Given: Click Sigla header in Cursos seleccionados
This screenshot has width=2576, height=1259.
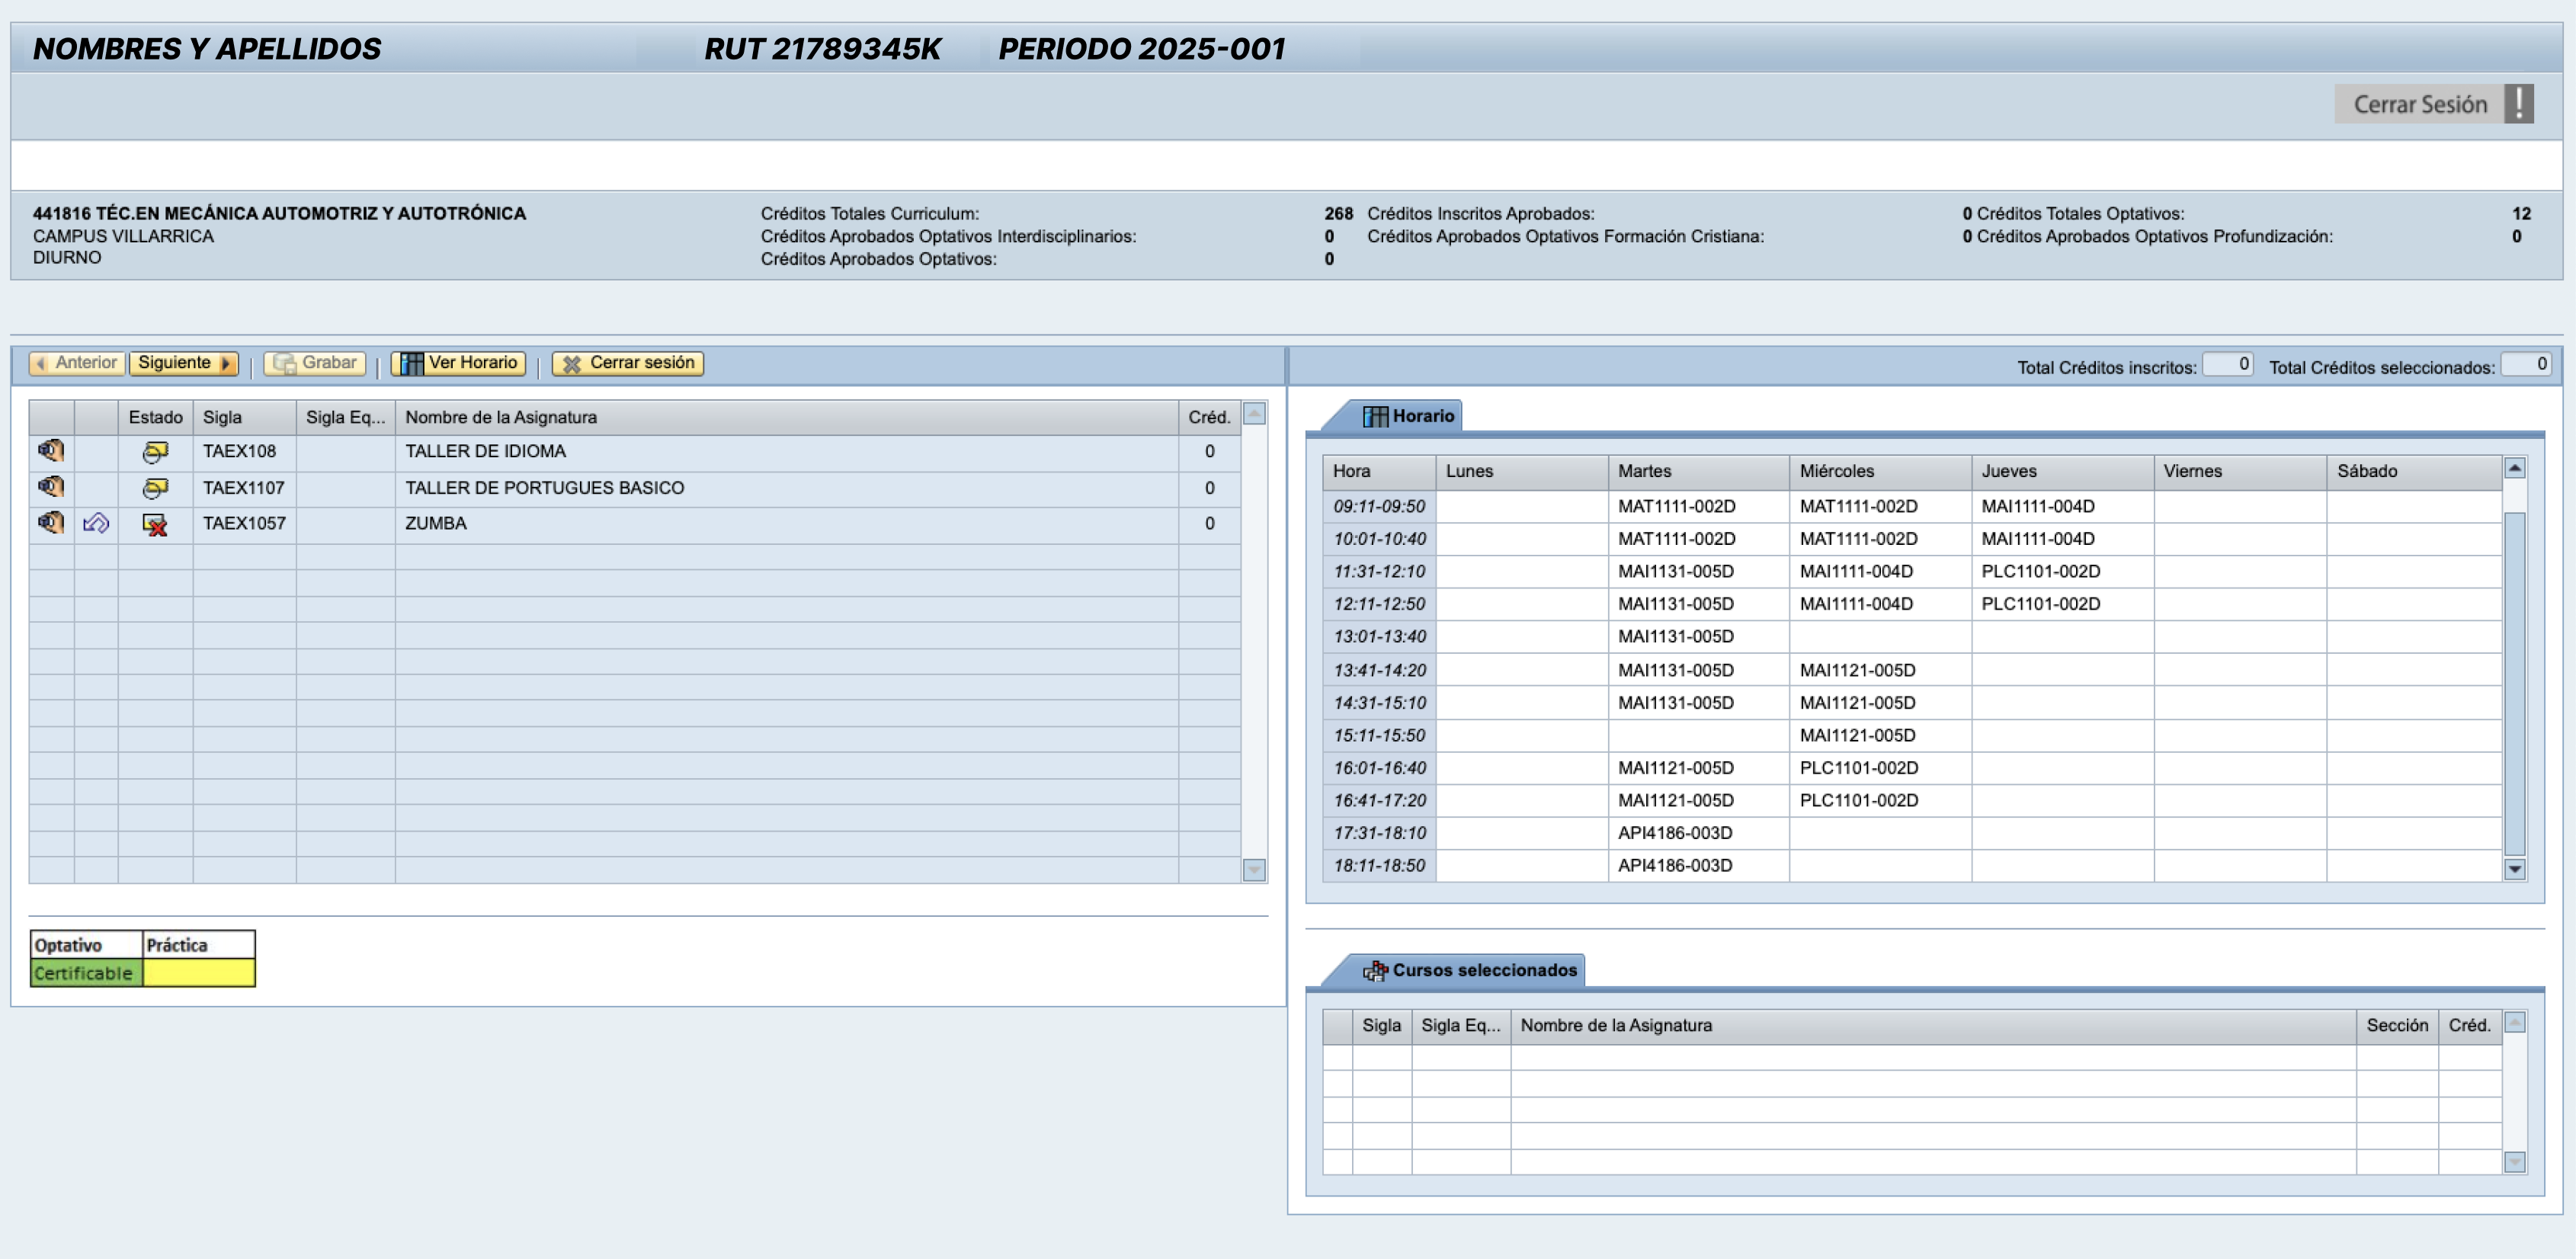Looking at the screenshot, I should tap(1382, 1026).
